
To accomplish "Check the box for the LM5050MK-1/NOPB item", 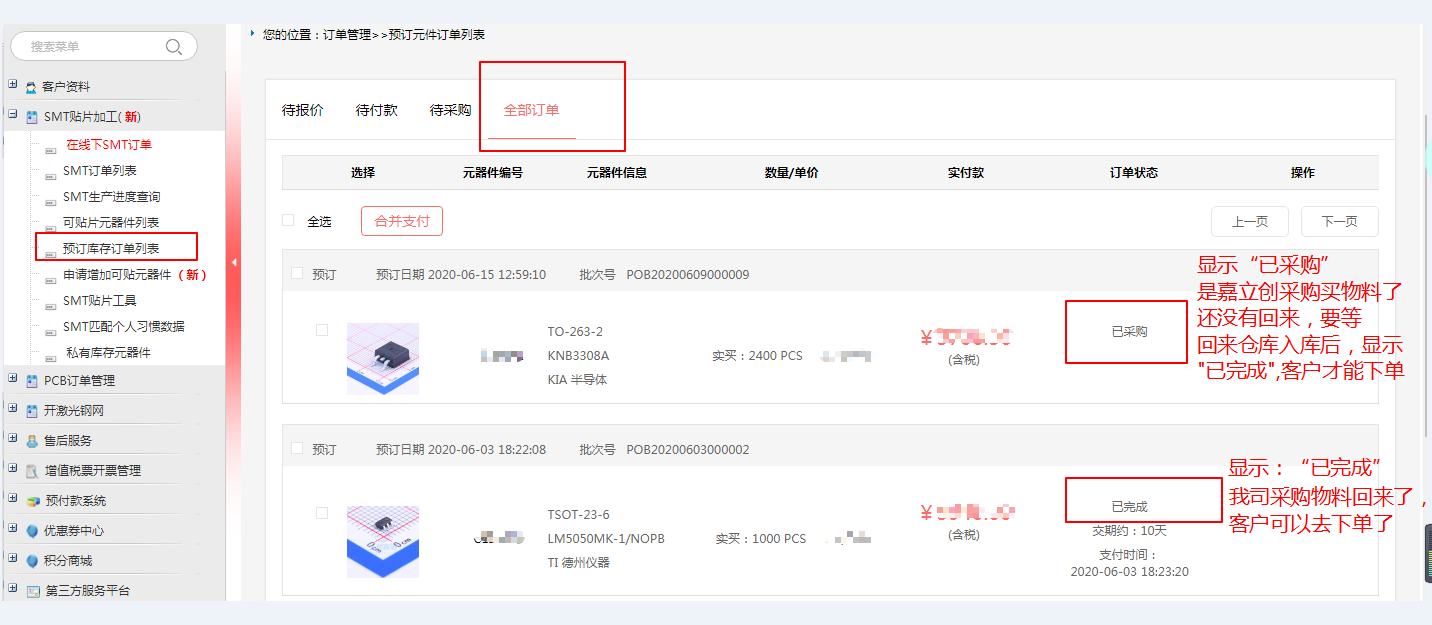I will [x=322, y=513].
